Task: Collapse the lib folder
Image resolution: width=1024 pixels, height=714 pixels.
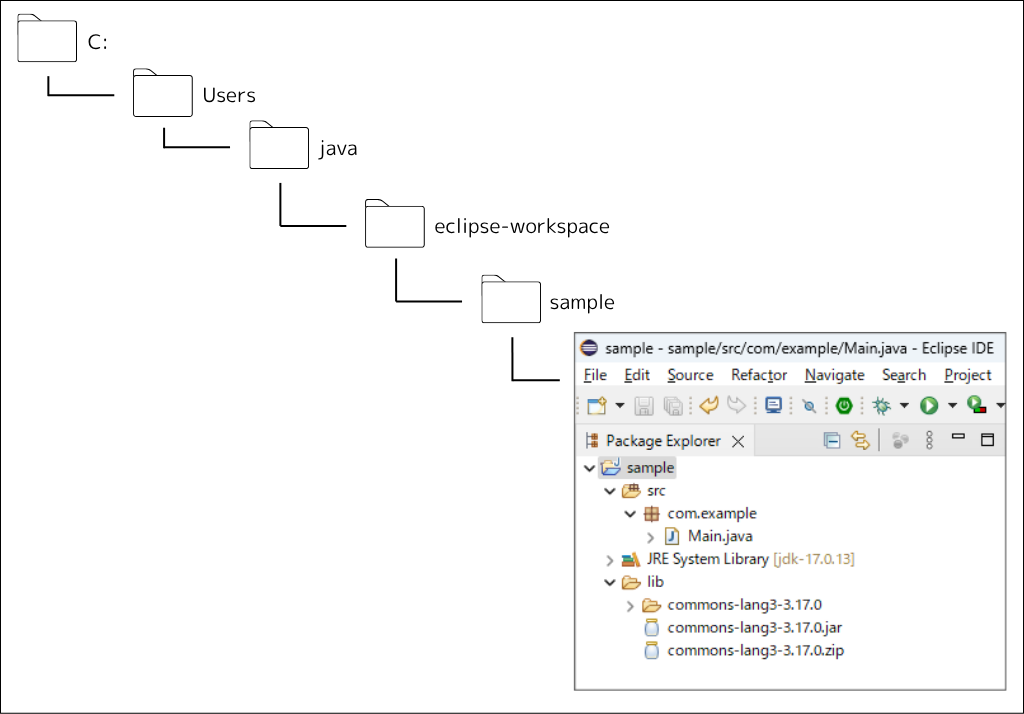Action: tap(610, 582)
